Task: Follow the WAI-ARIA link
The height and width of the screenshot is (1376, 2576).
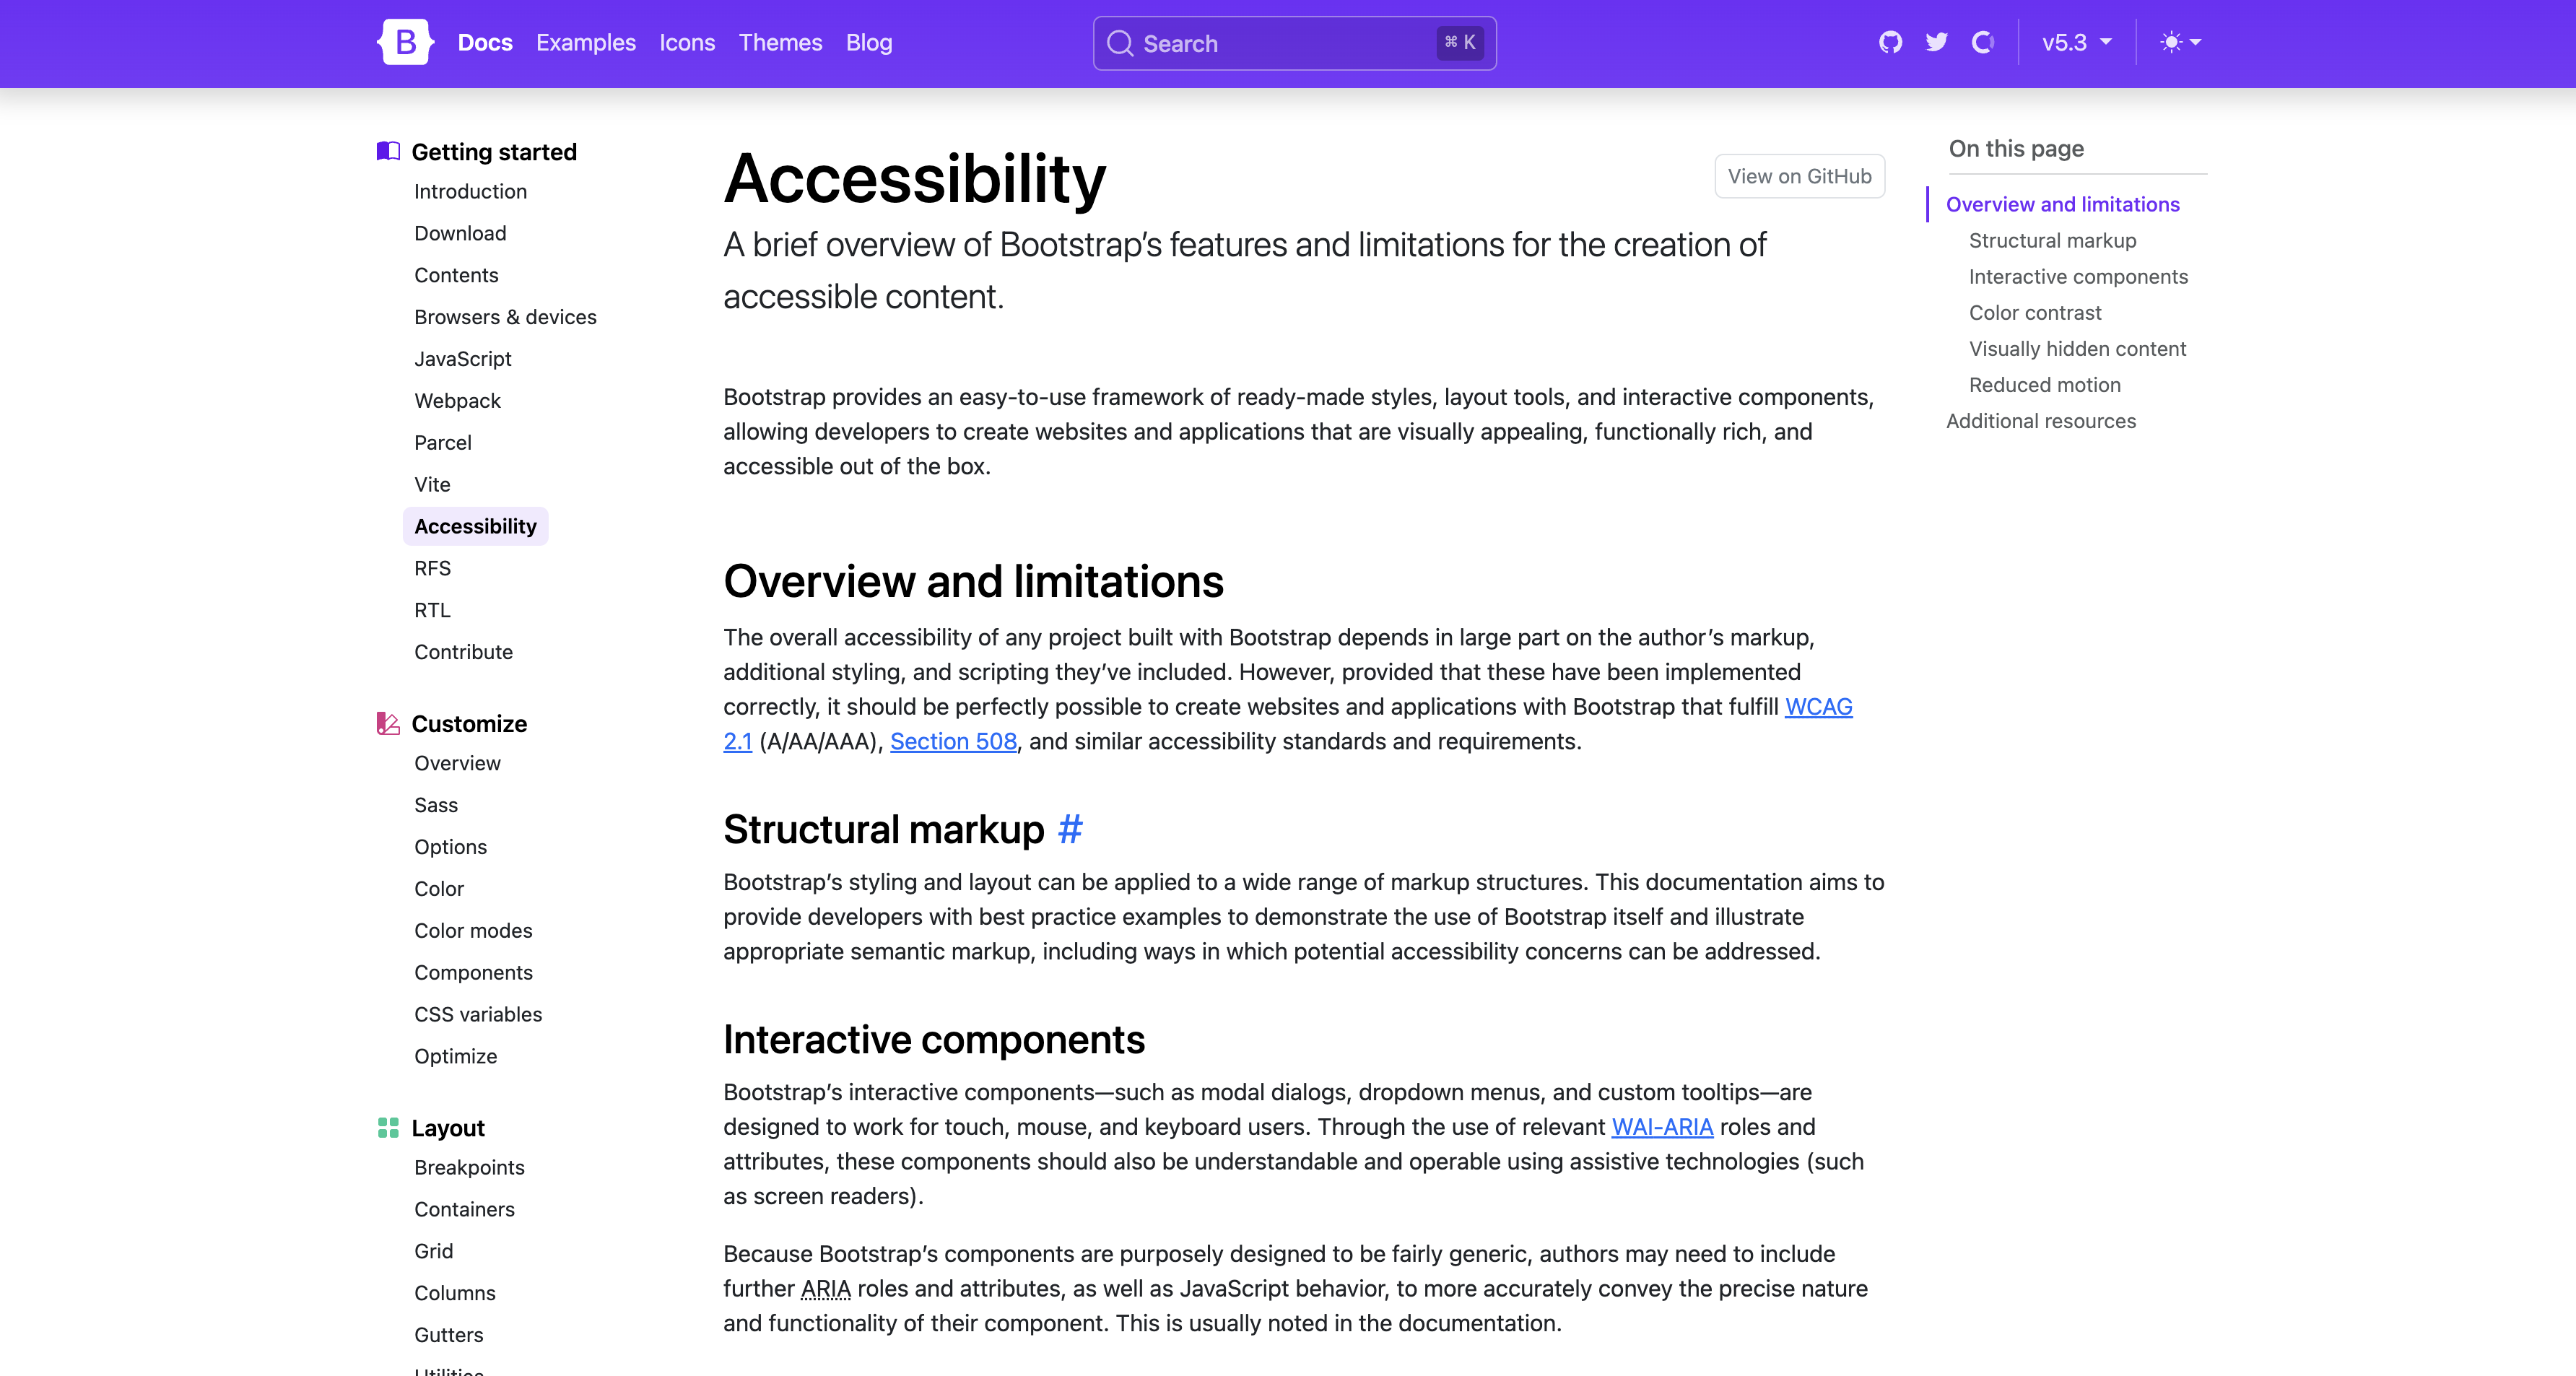Action: pyautogui.click(x=1662, y=1127)
